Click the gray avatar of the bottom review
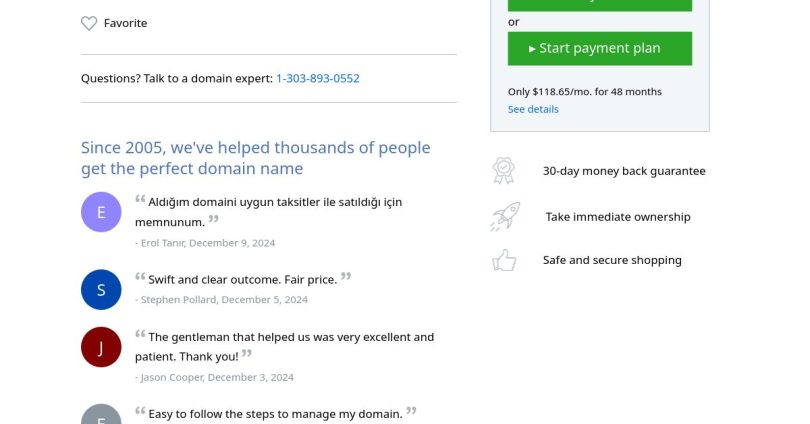 101,414
